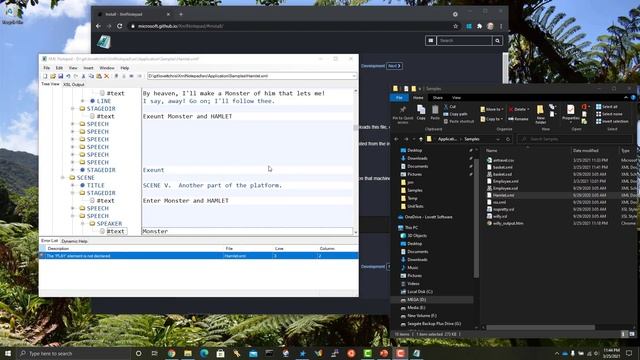Image resolution: width=640 pixels, height=360 pixels.
Task: Bookmark this page with star icon in Chrome
Action: click(456, 26)
